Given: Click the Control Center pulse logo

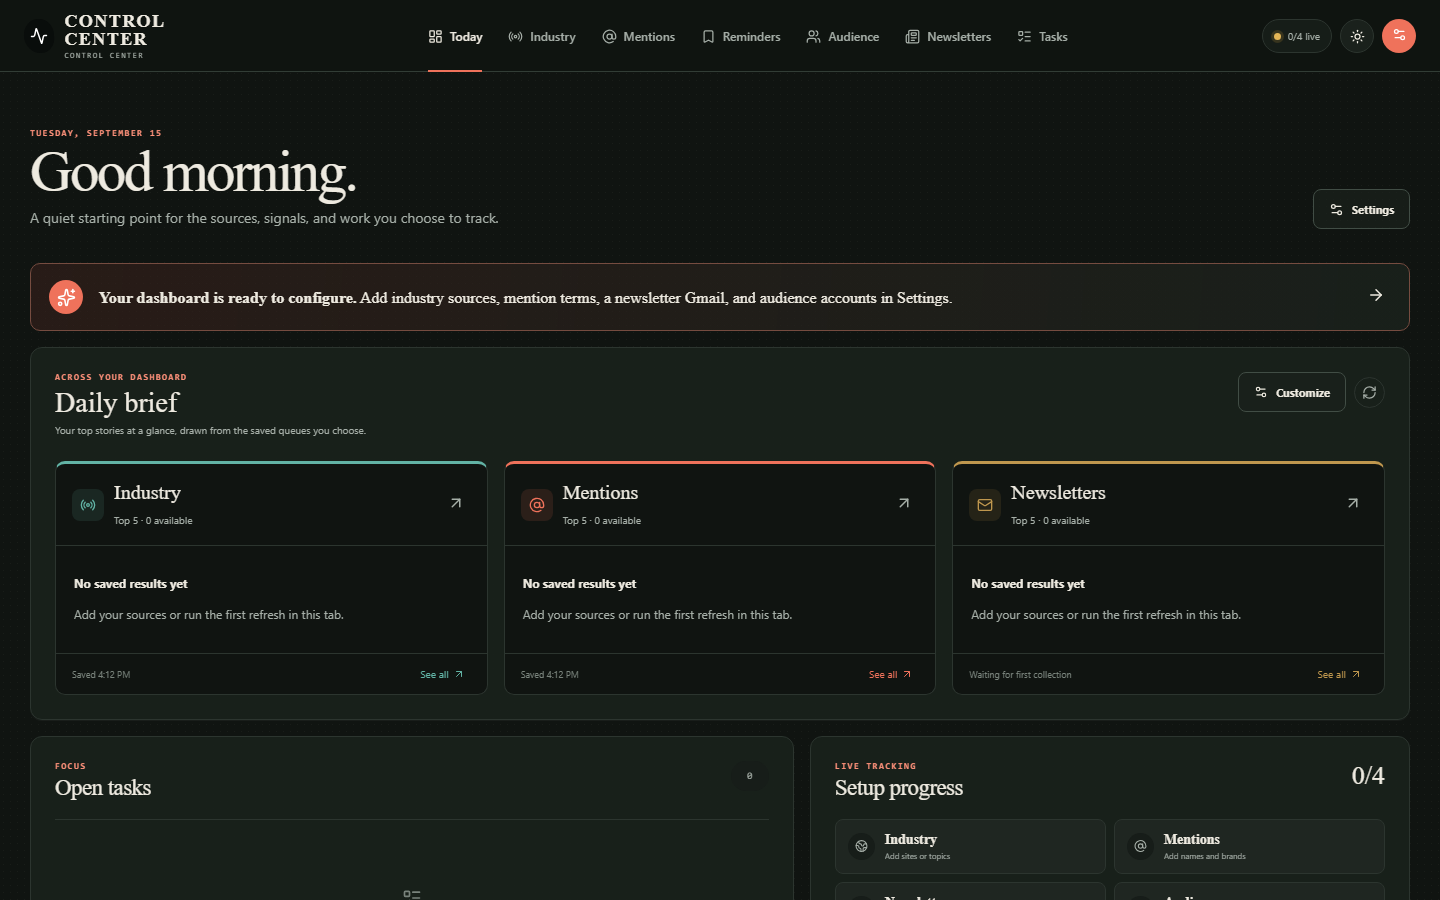Looking at the screenshot, I should pos(39,36).
